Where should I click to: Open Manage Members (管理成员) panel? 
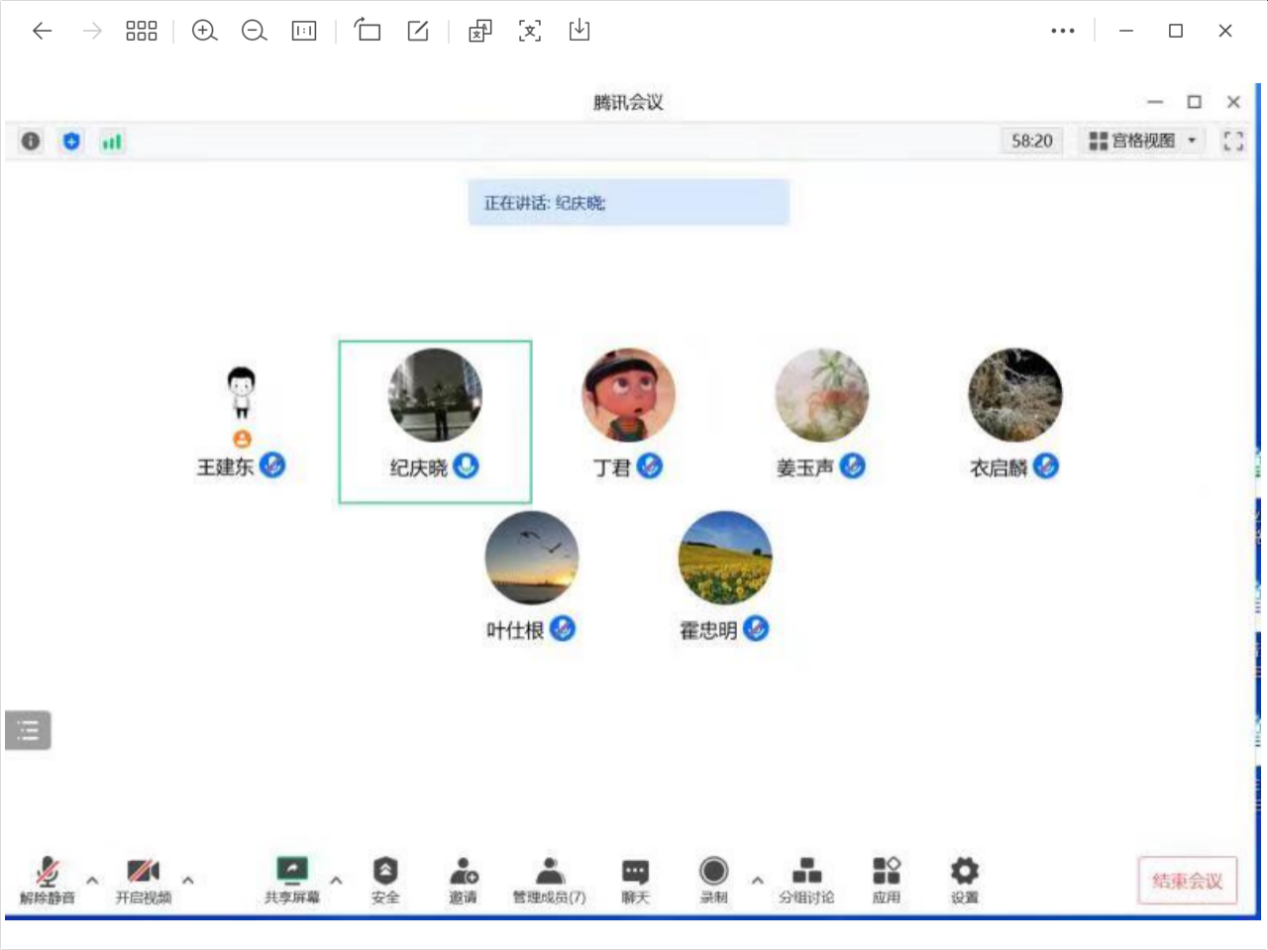click(x=549, y=872)
